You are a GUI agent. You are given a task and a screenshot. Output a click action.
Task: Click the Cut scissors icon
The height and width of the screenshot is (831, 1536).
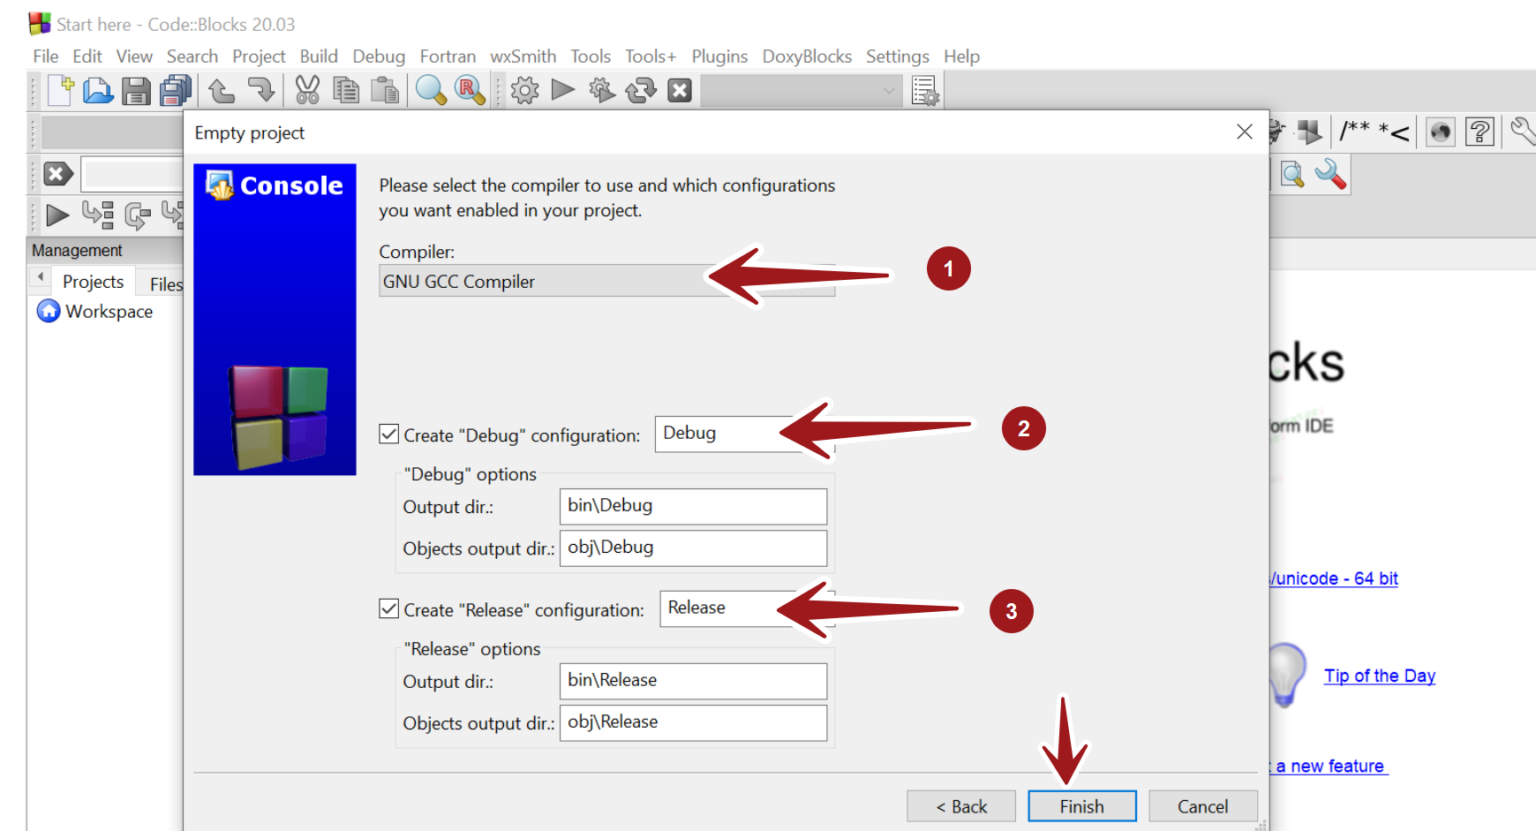pos(307,91)
